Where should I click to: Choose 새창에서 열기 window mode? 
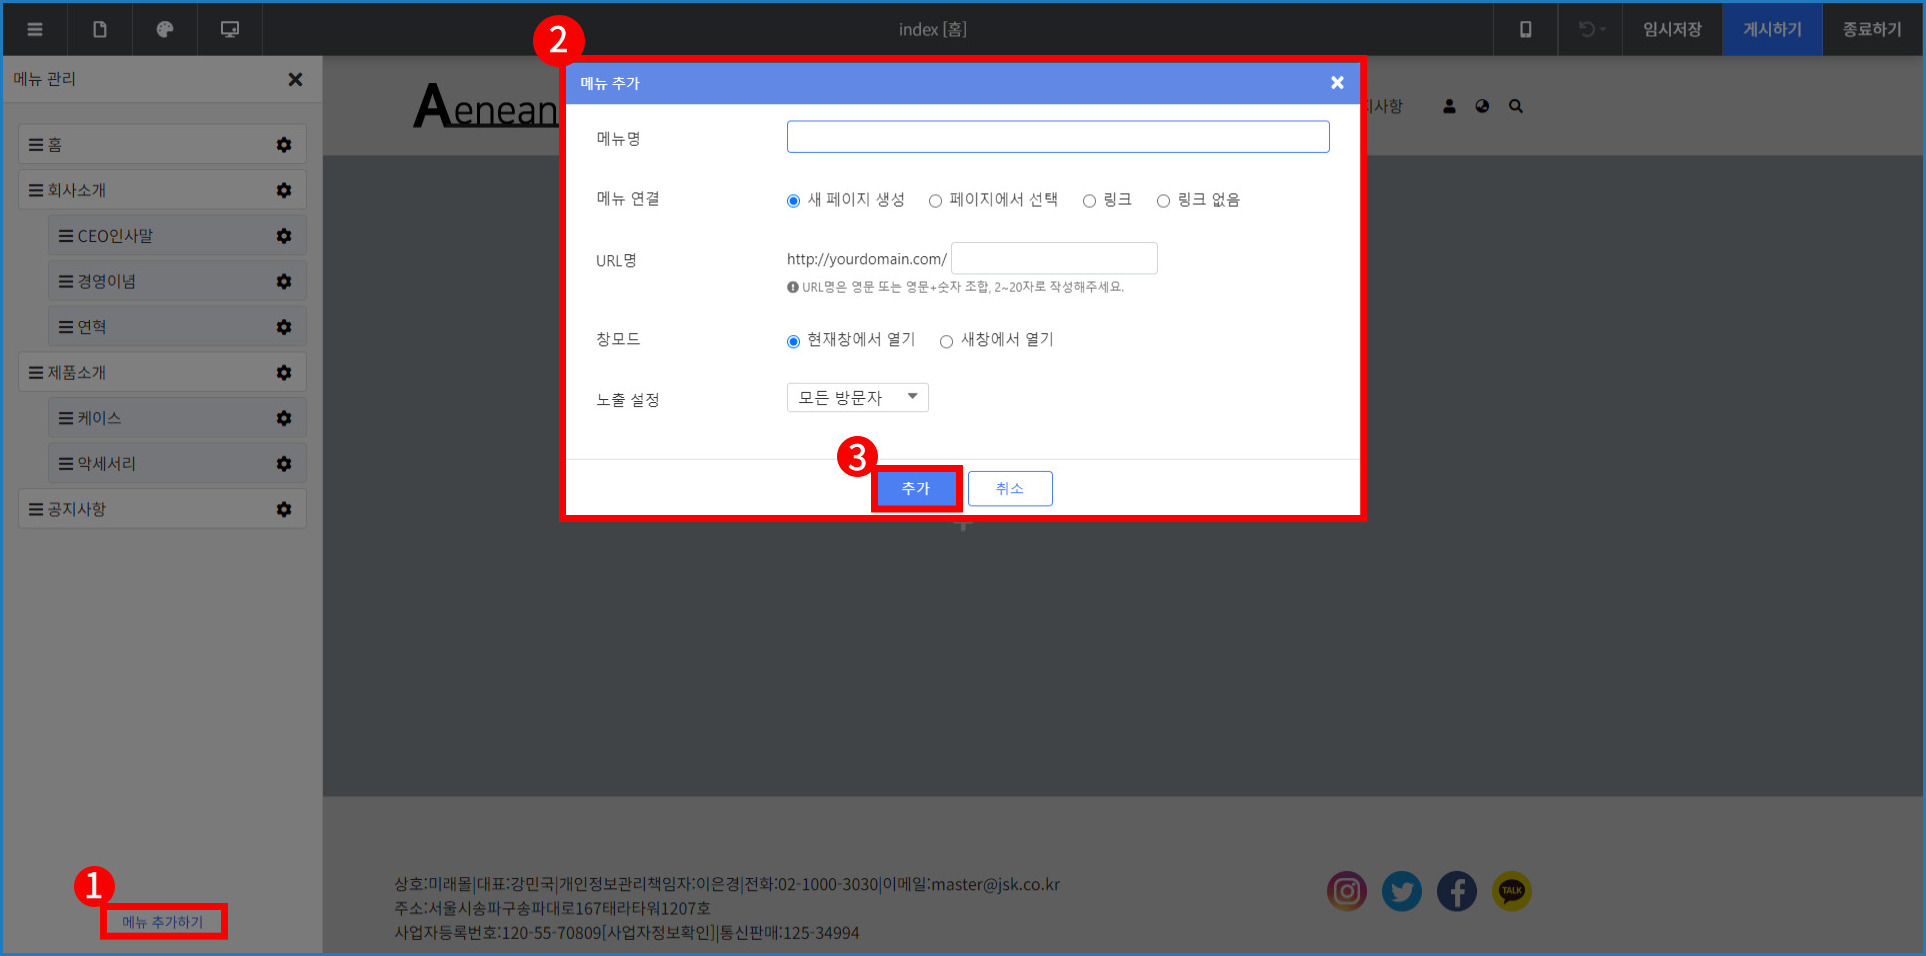[946, 342]
